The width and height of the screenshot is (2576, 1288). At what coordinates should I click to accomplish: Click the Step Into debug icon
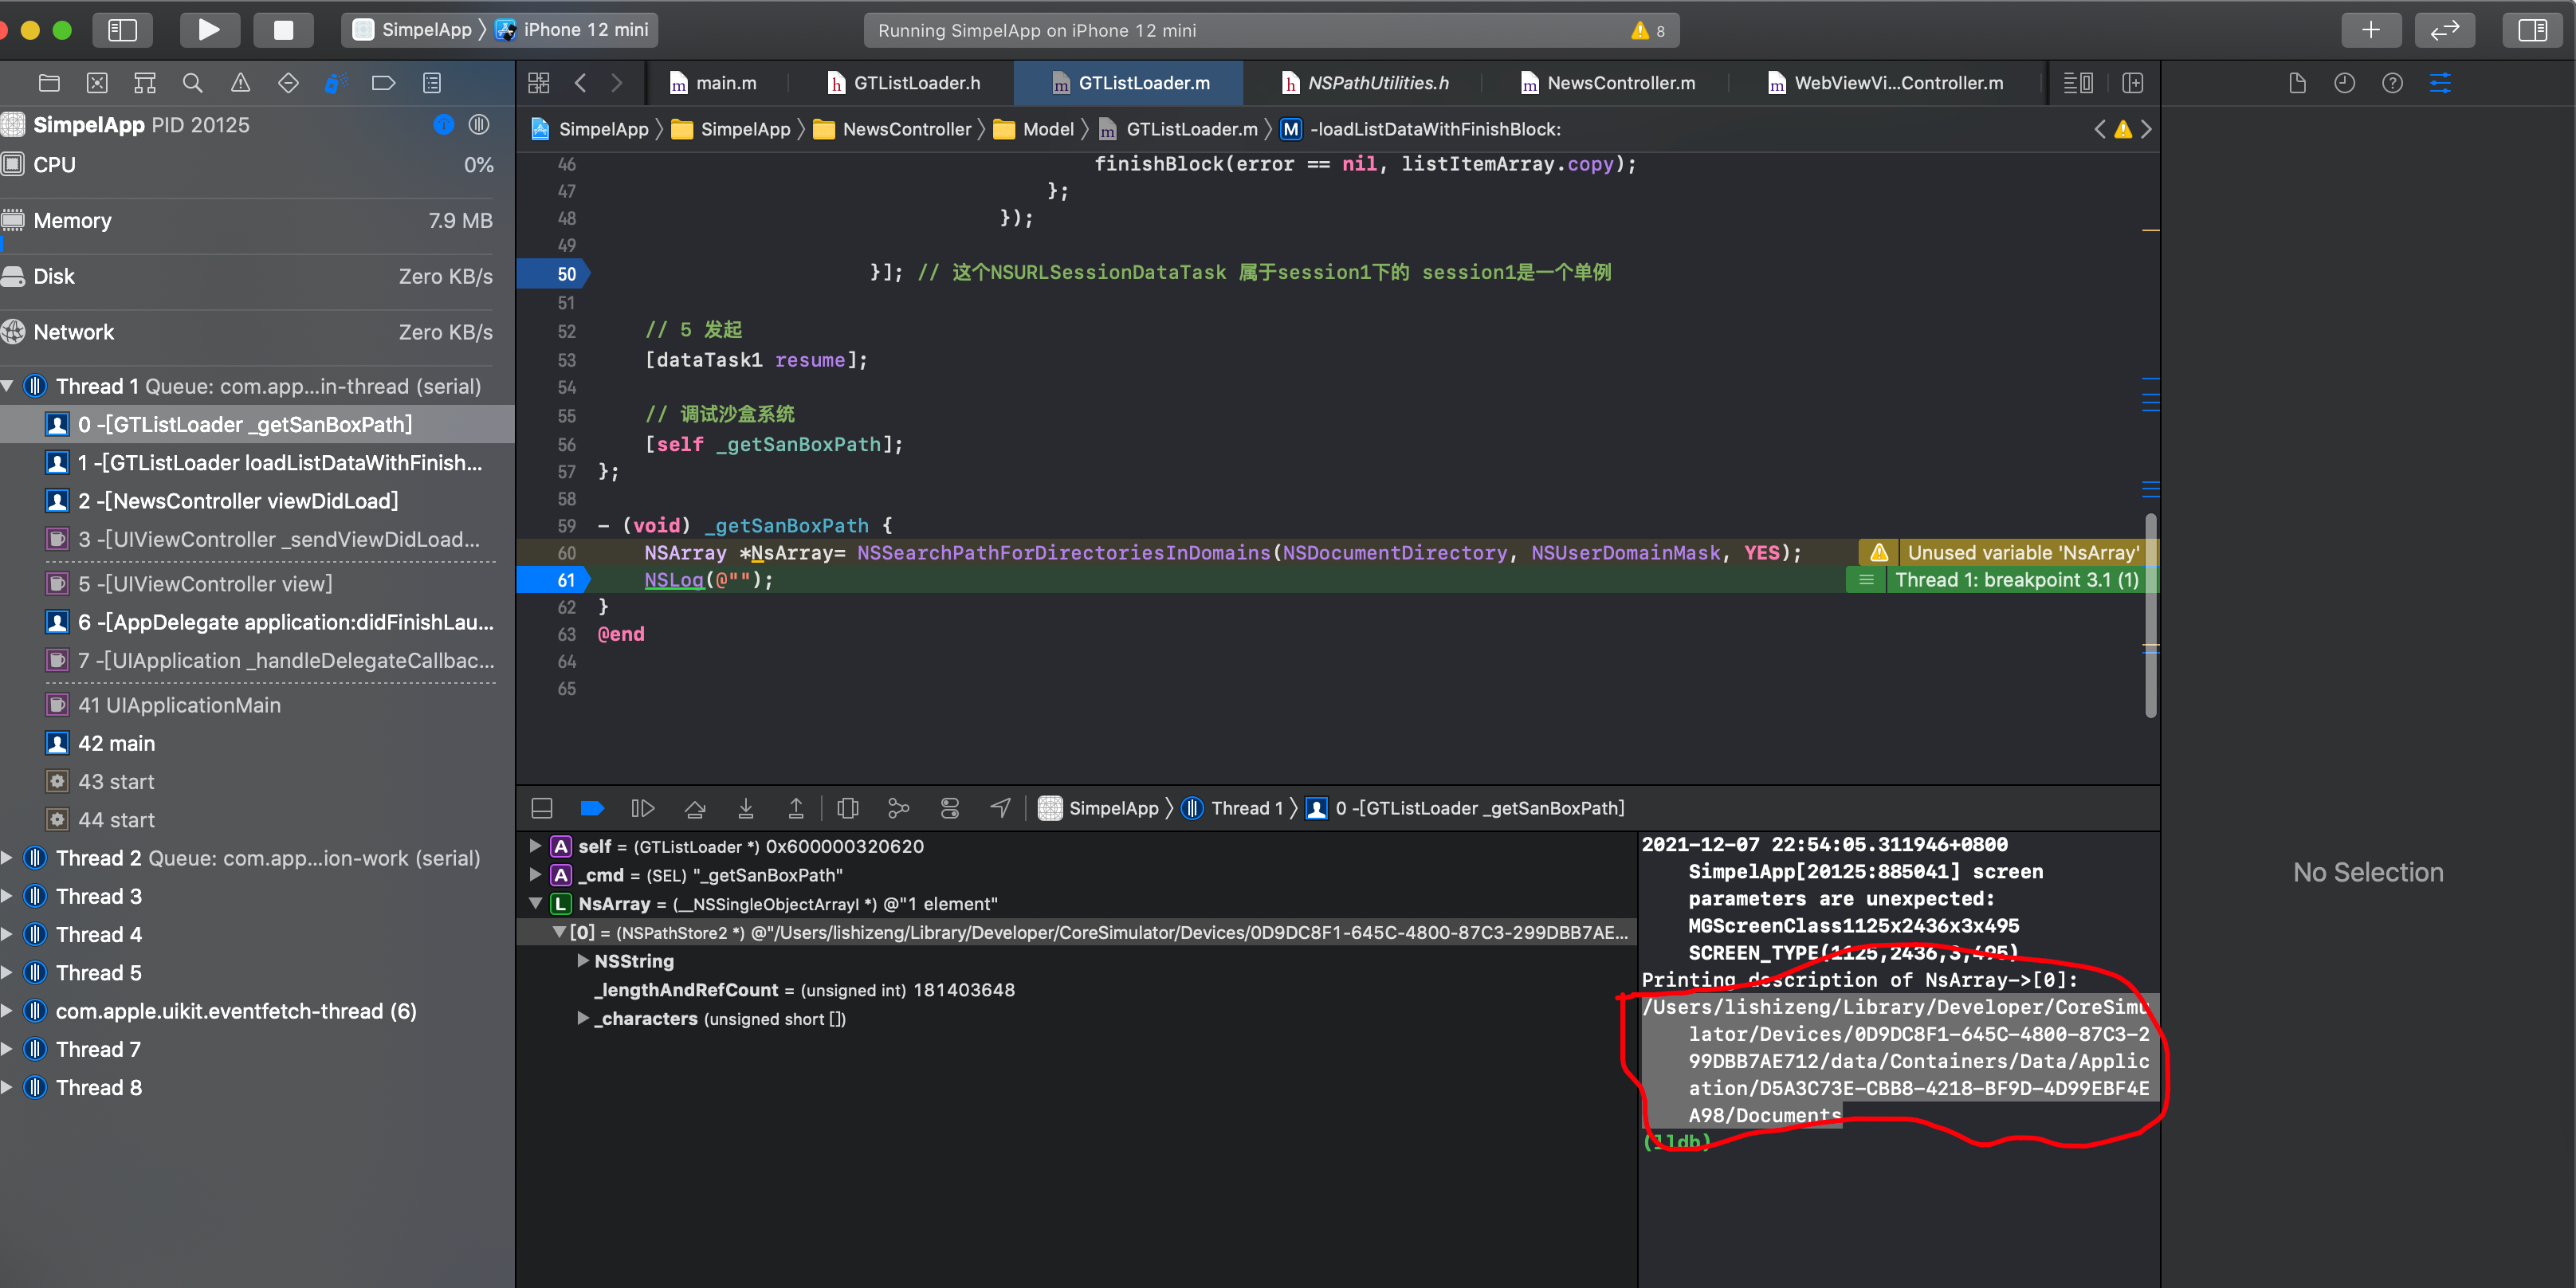pos(746,808)
